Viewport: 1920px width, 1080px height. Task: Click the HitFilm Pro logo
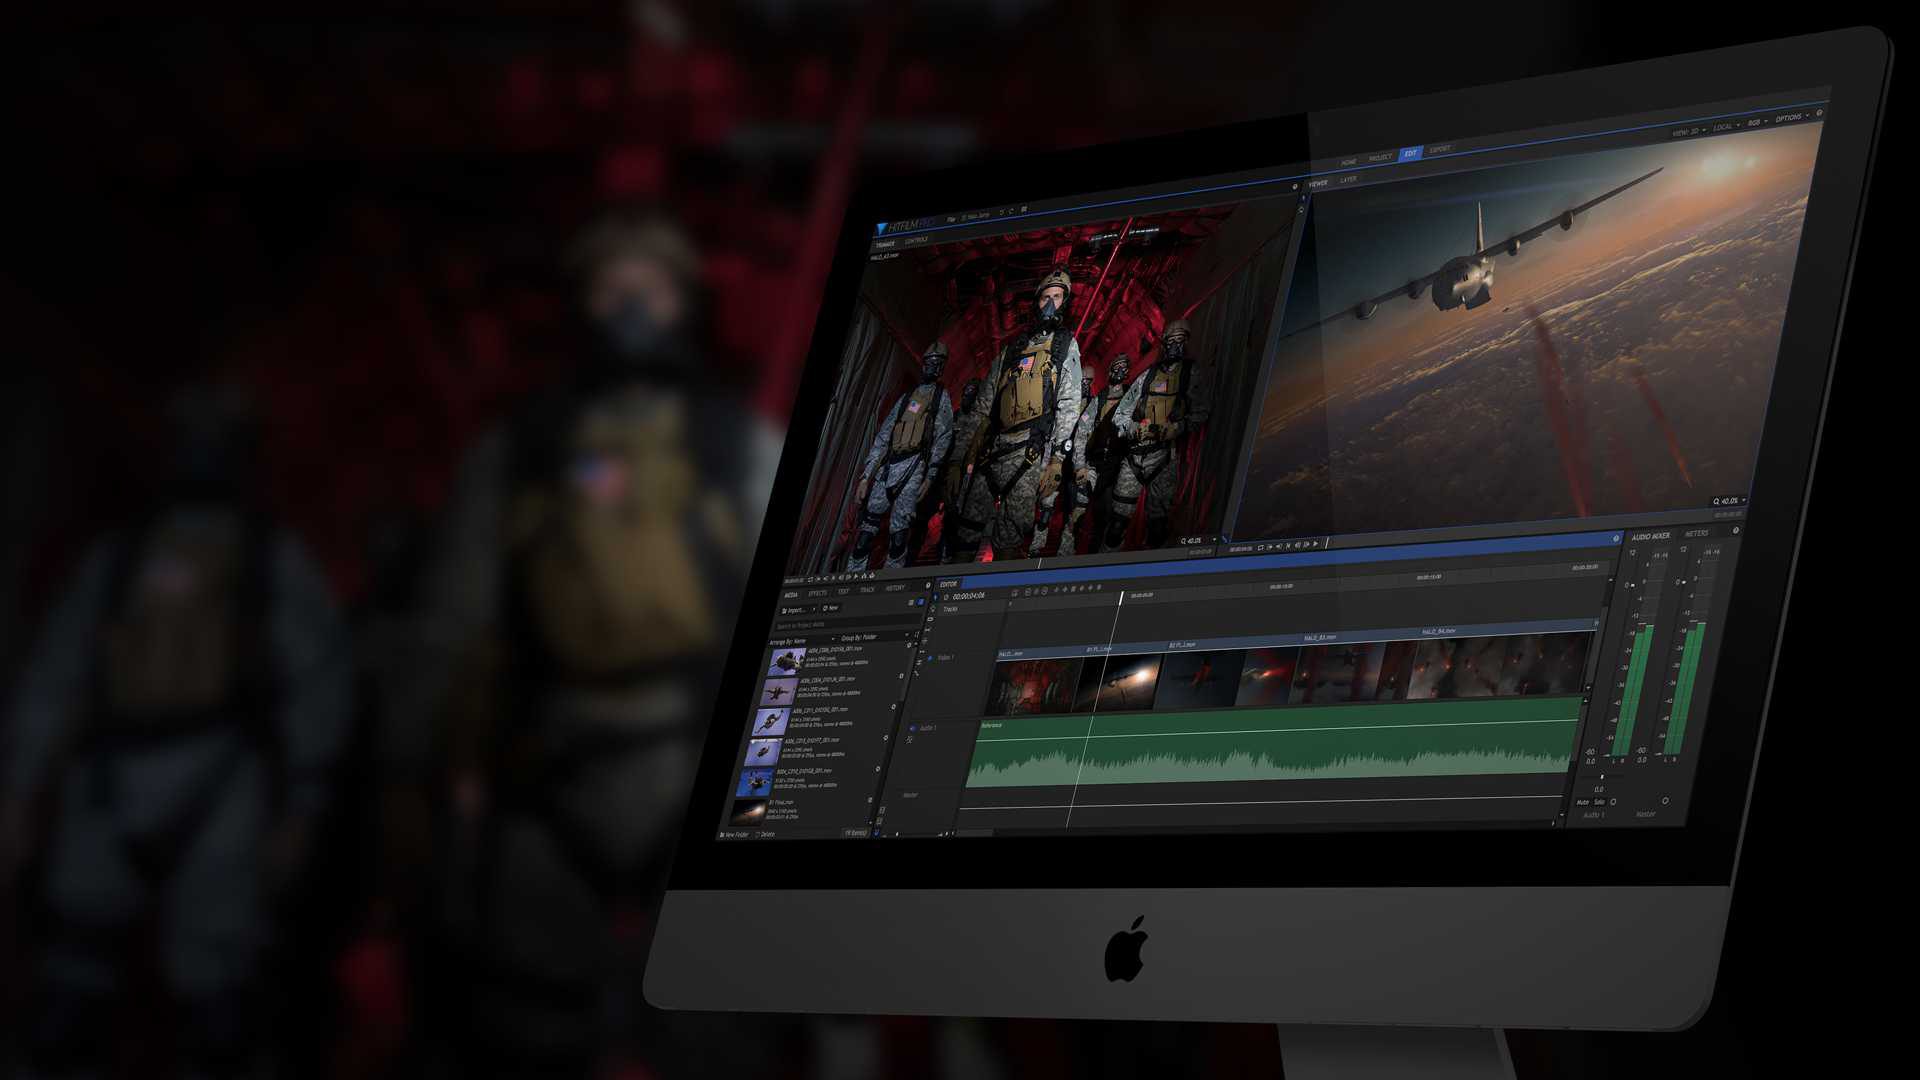click(x=905, y=227)
